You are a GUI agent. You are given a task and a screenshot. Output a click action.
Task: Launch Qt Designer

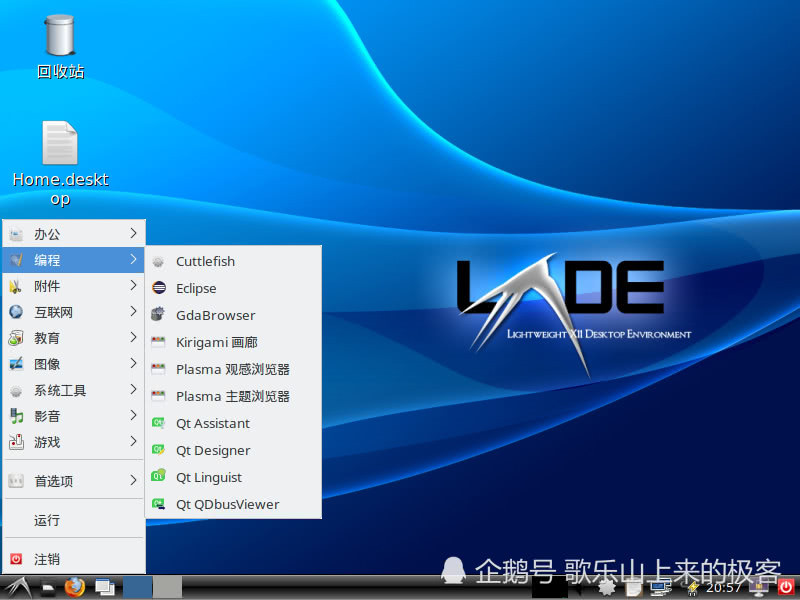(234, 451)
